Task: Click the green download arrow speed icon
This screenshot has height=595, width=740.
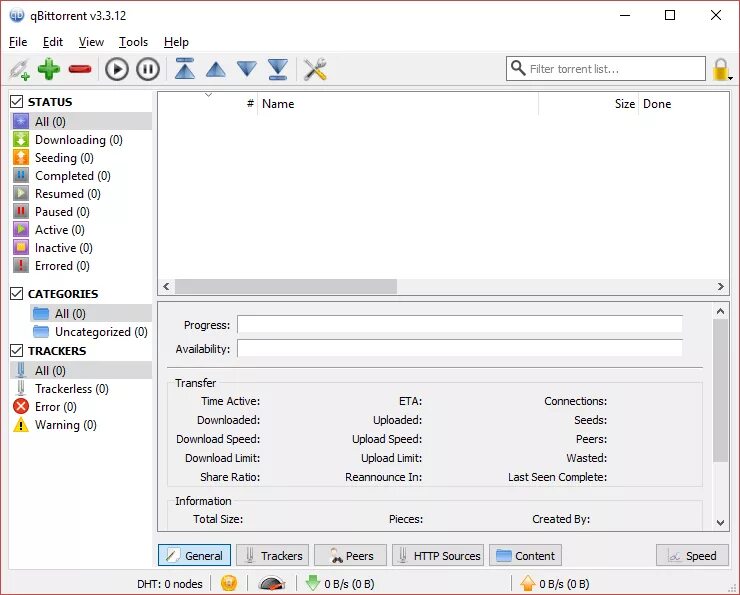Action: click(x=312, y=583)
